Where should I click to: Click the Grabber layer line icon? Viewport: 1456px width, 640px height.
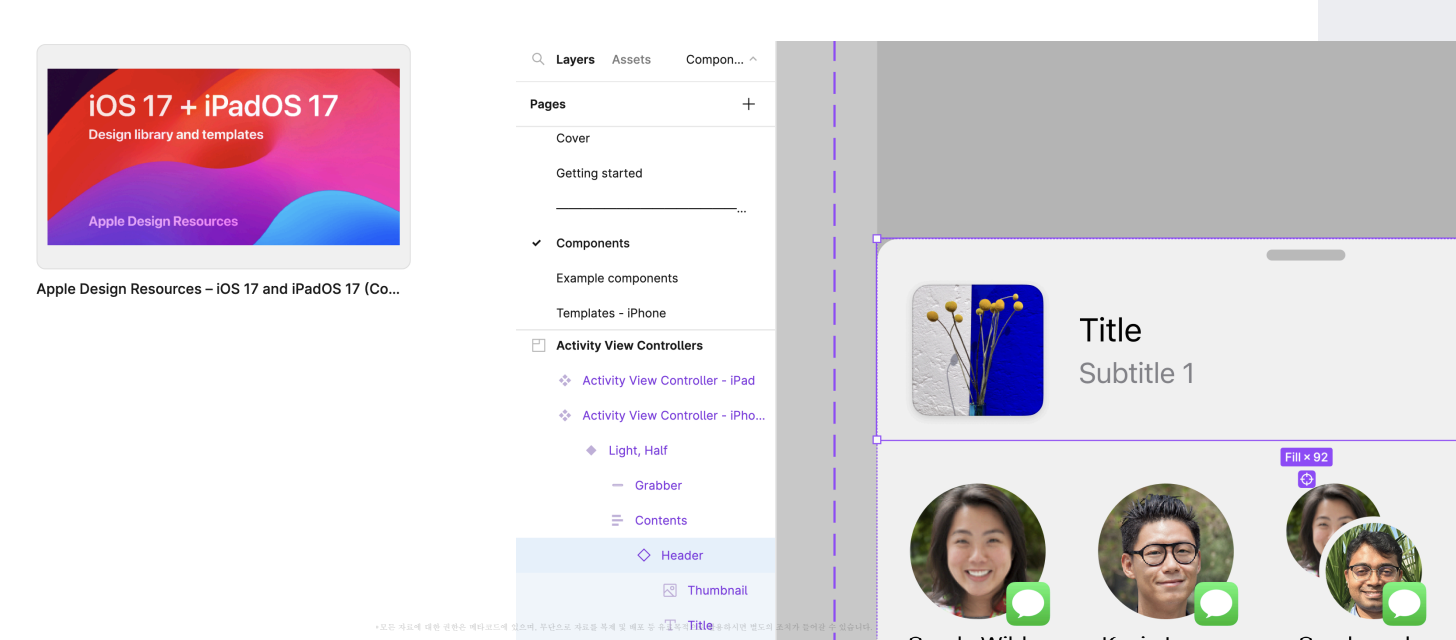[x=617, y=485]
